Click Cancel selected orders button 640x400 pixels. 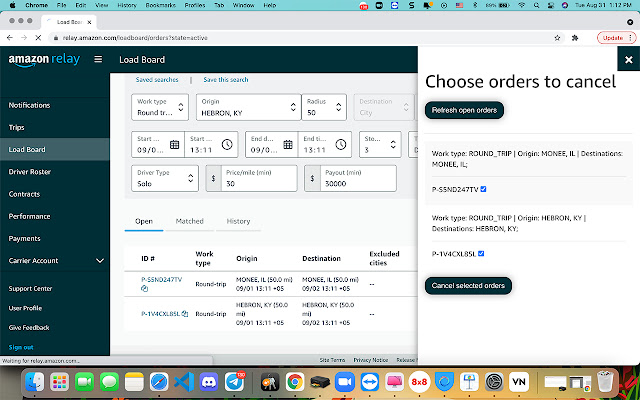(468, 286)
